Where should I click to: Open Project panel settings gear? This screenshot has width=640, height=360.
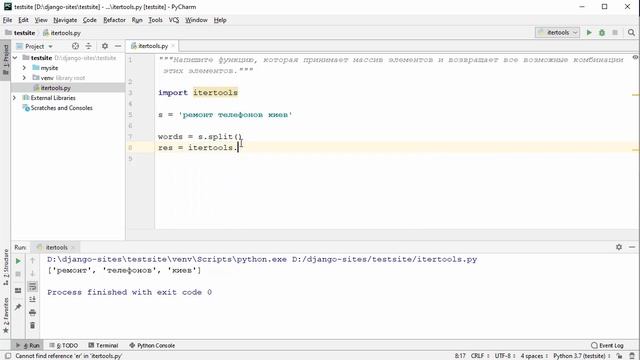(105, 46)
